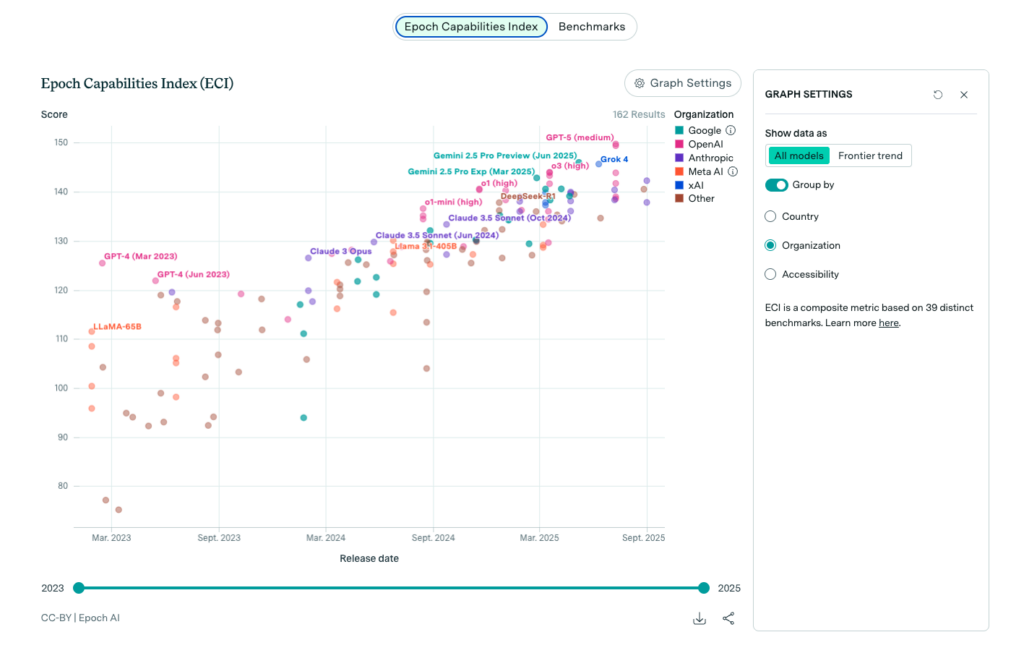The height and width of the screenshot is (653, 1024).
Task: Click the Anthropic legend color swatch
Action: pyautogui.click(x=679, y=158)
